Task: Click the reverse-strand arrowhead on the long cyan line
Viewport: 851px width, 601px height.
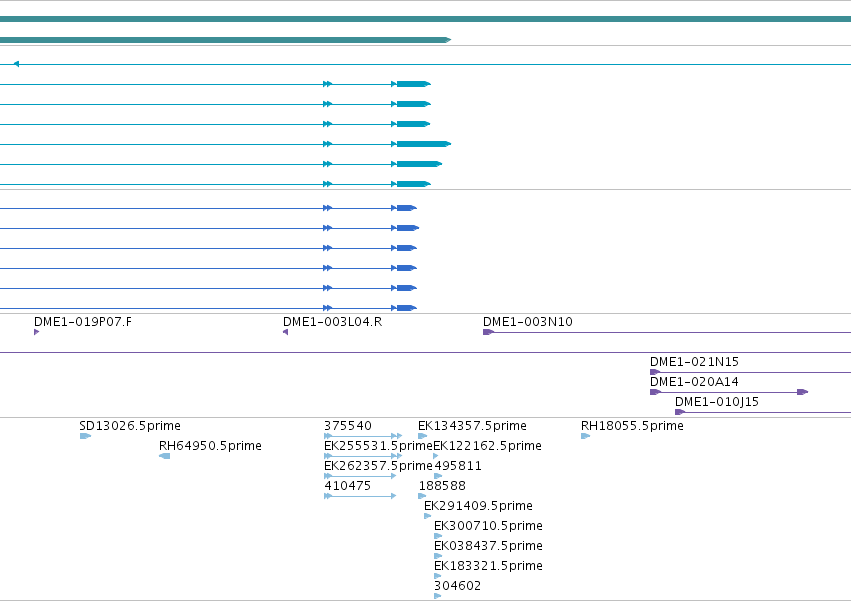Action: pyautogui.click(x=16, y=64)
